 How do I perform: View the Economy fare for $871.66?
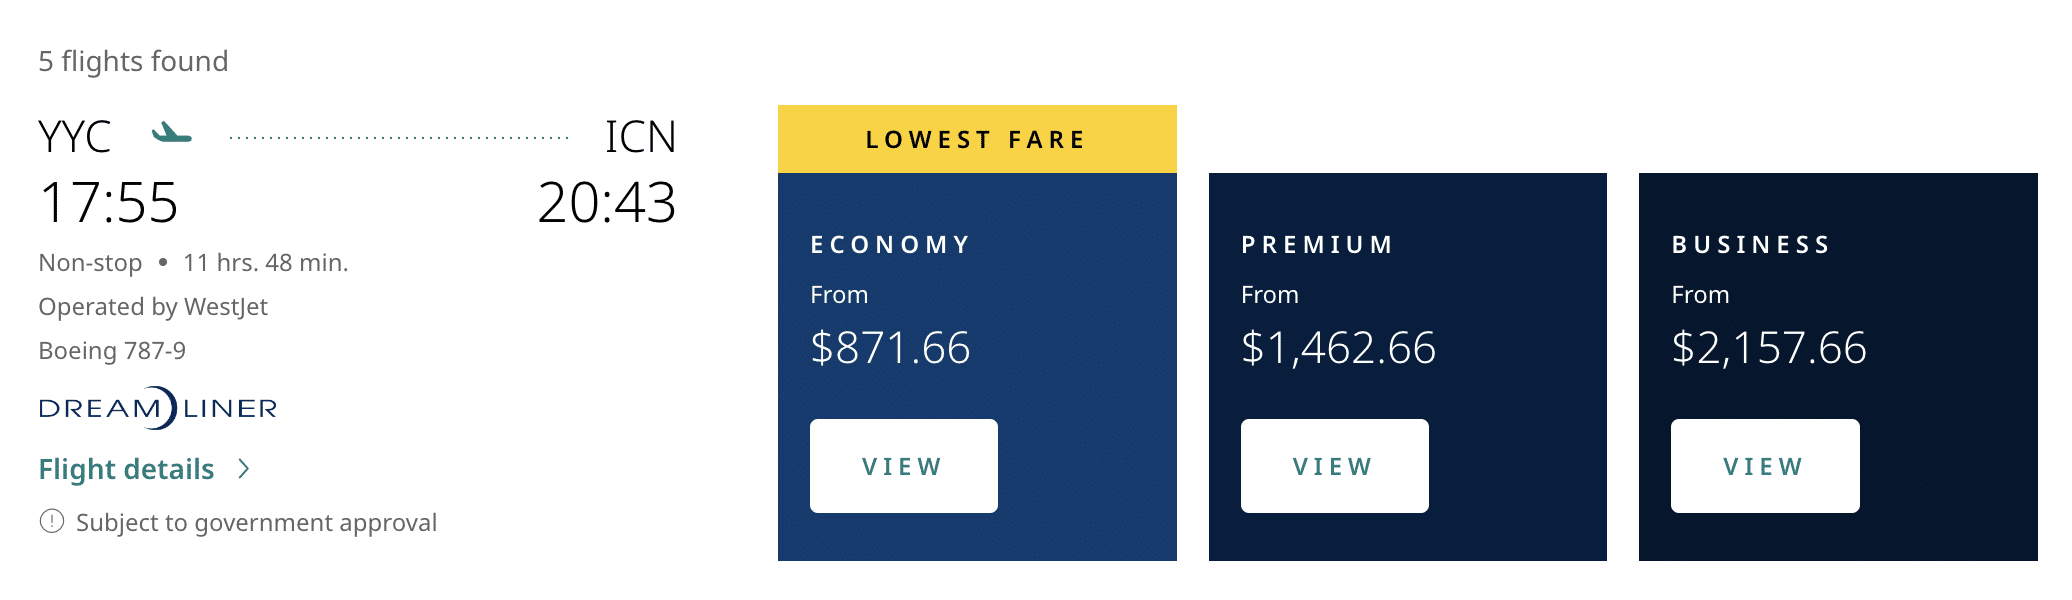coord(902,466)
